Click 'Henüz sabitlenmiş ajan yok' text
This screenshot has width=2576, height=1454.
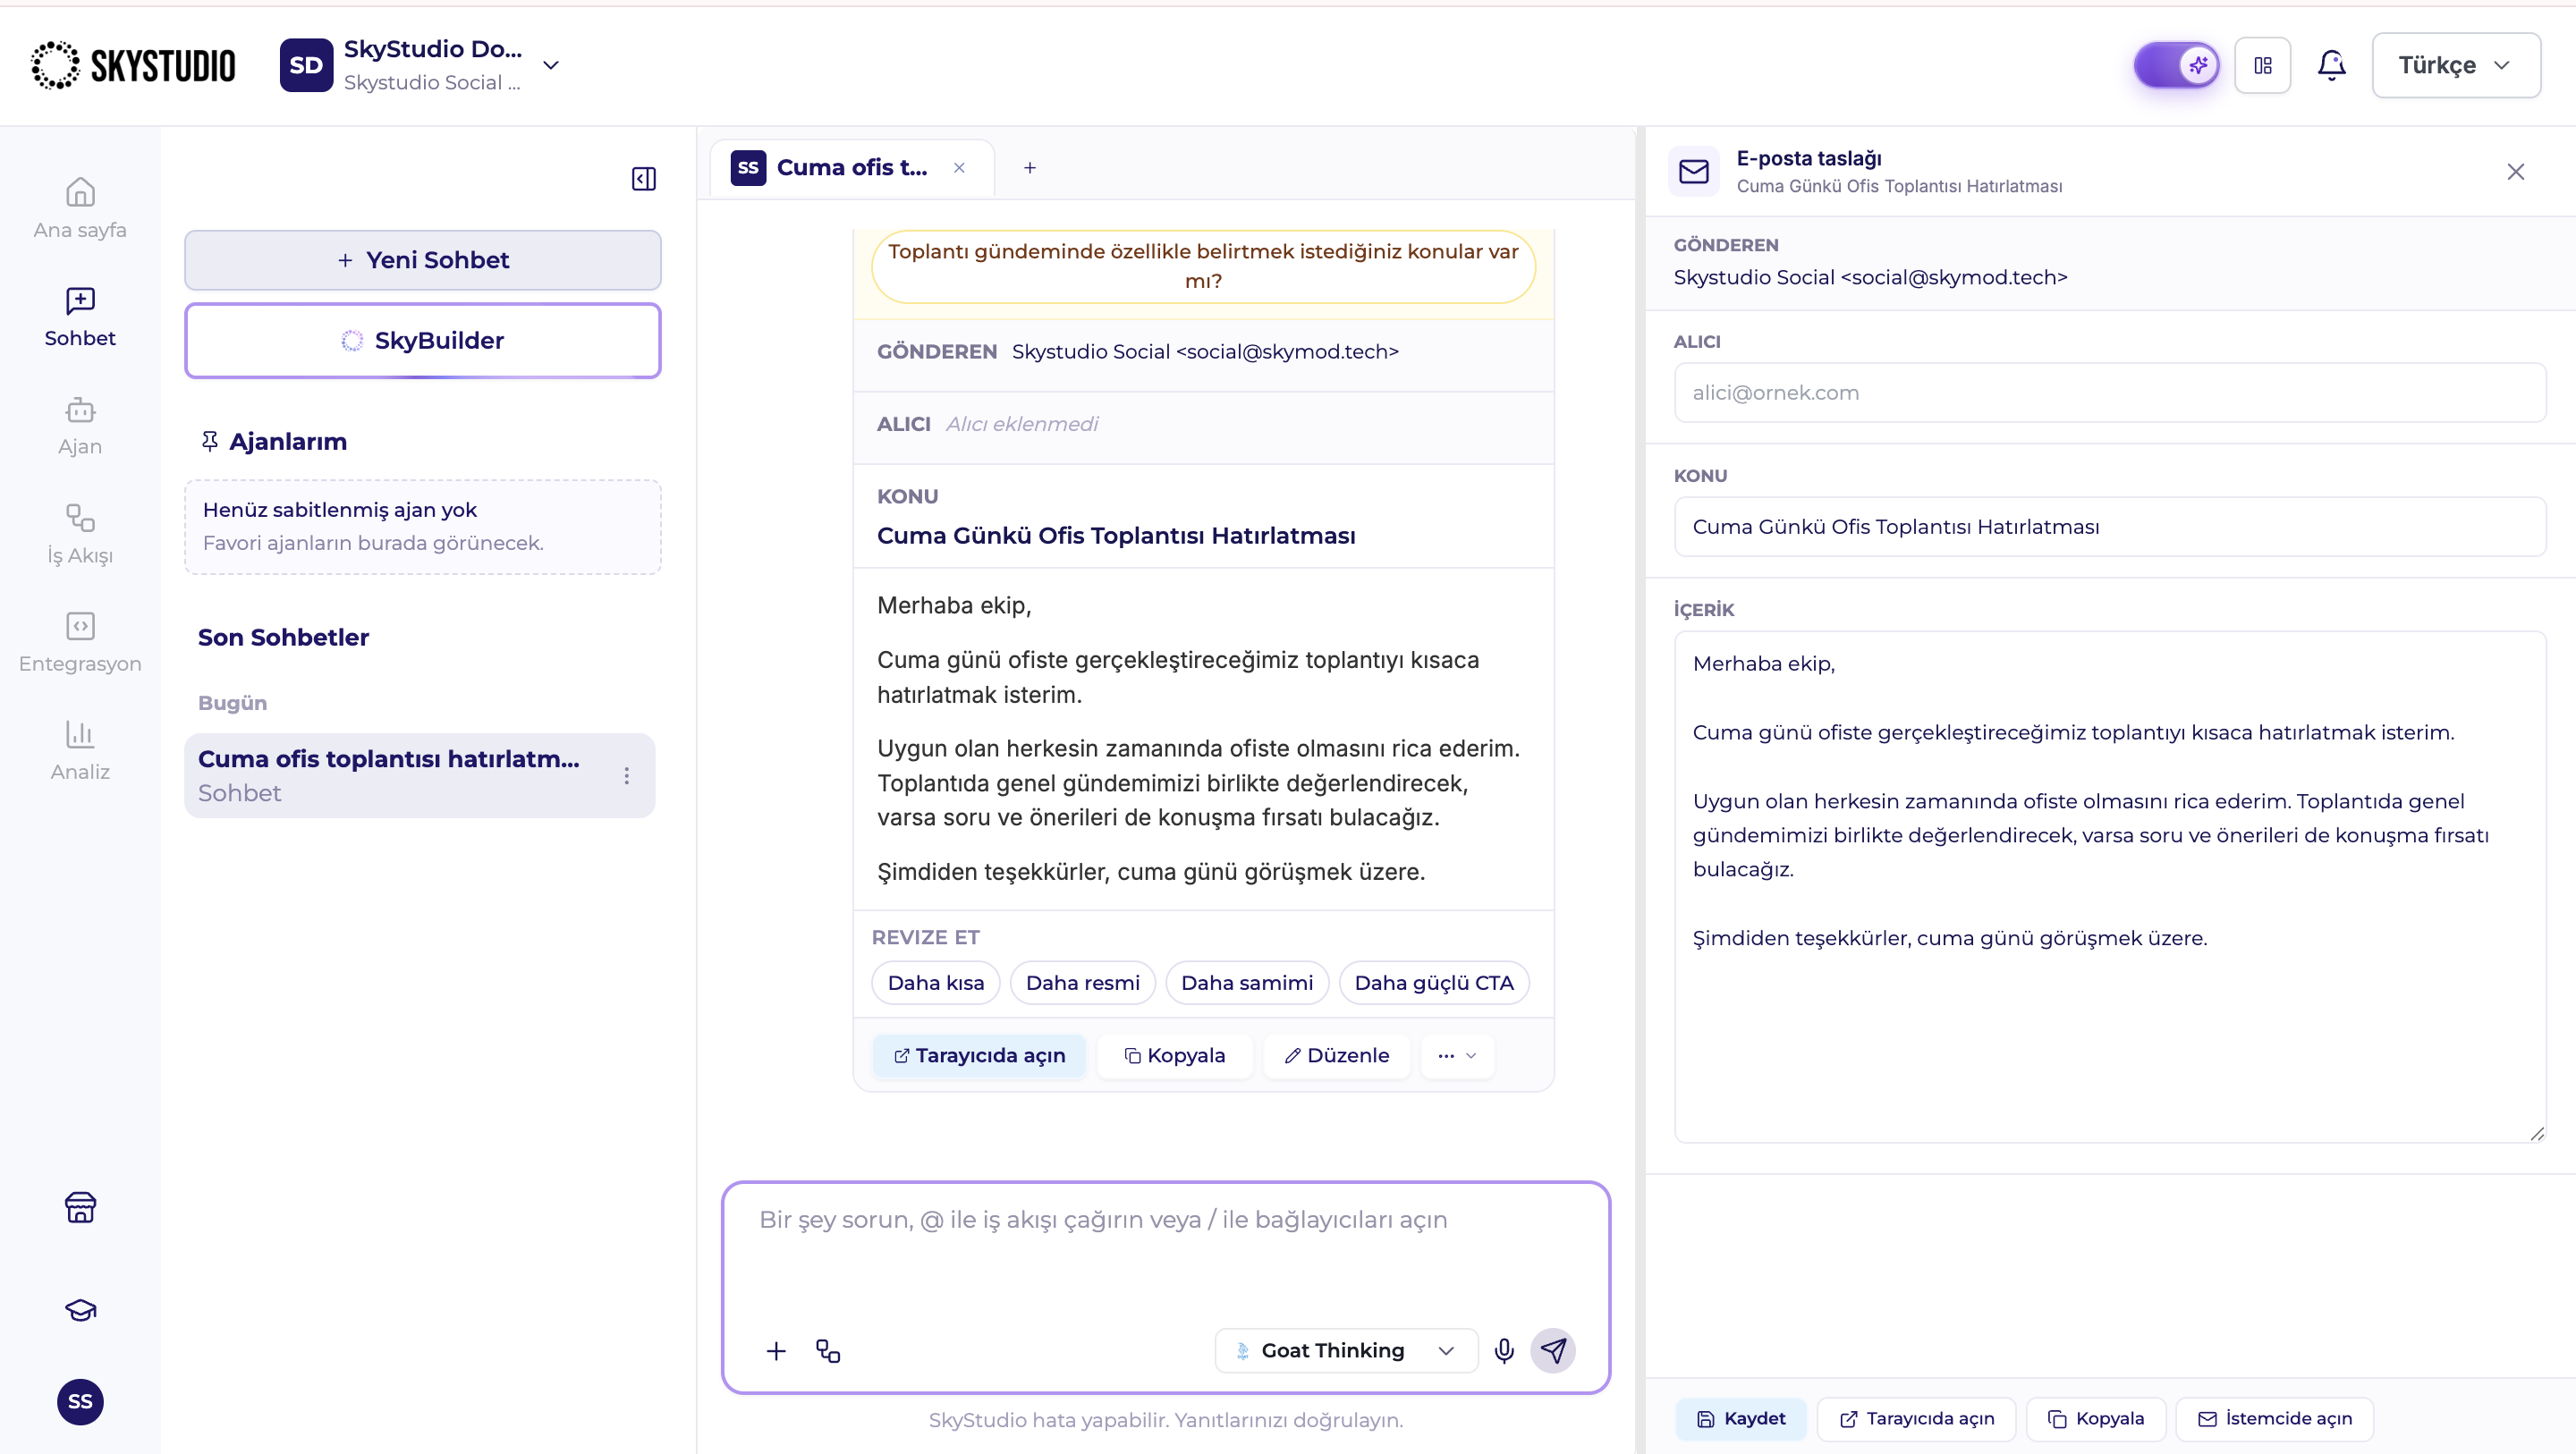click(339, 510)
